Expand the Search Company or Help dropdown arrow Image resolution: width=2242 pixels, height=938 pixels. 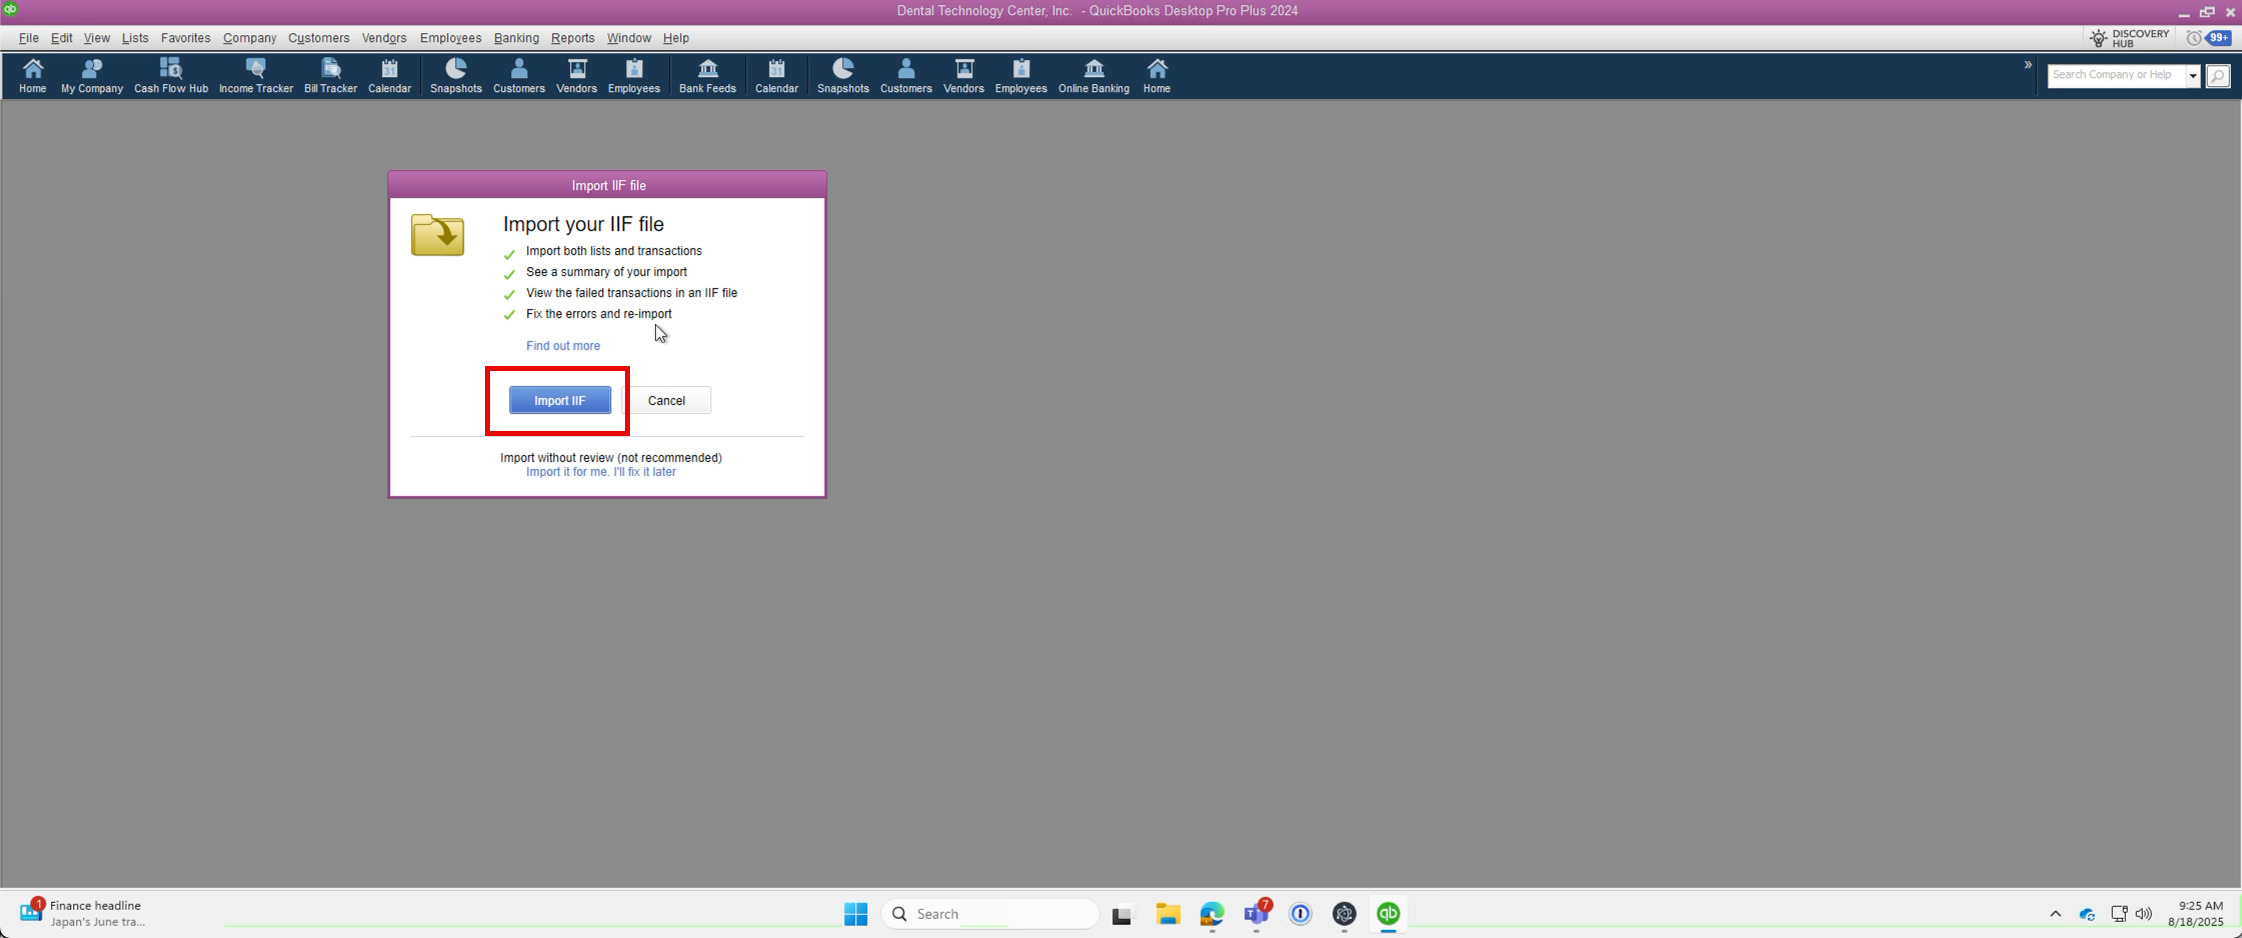click(x=2193, y=76)
